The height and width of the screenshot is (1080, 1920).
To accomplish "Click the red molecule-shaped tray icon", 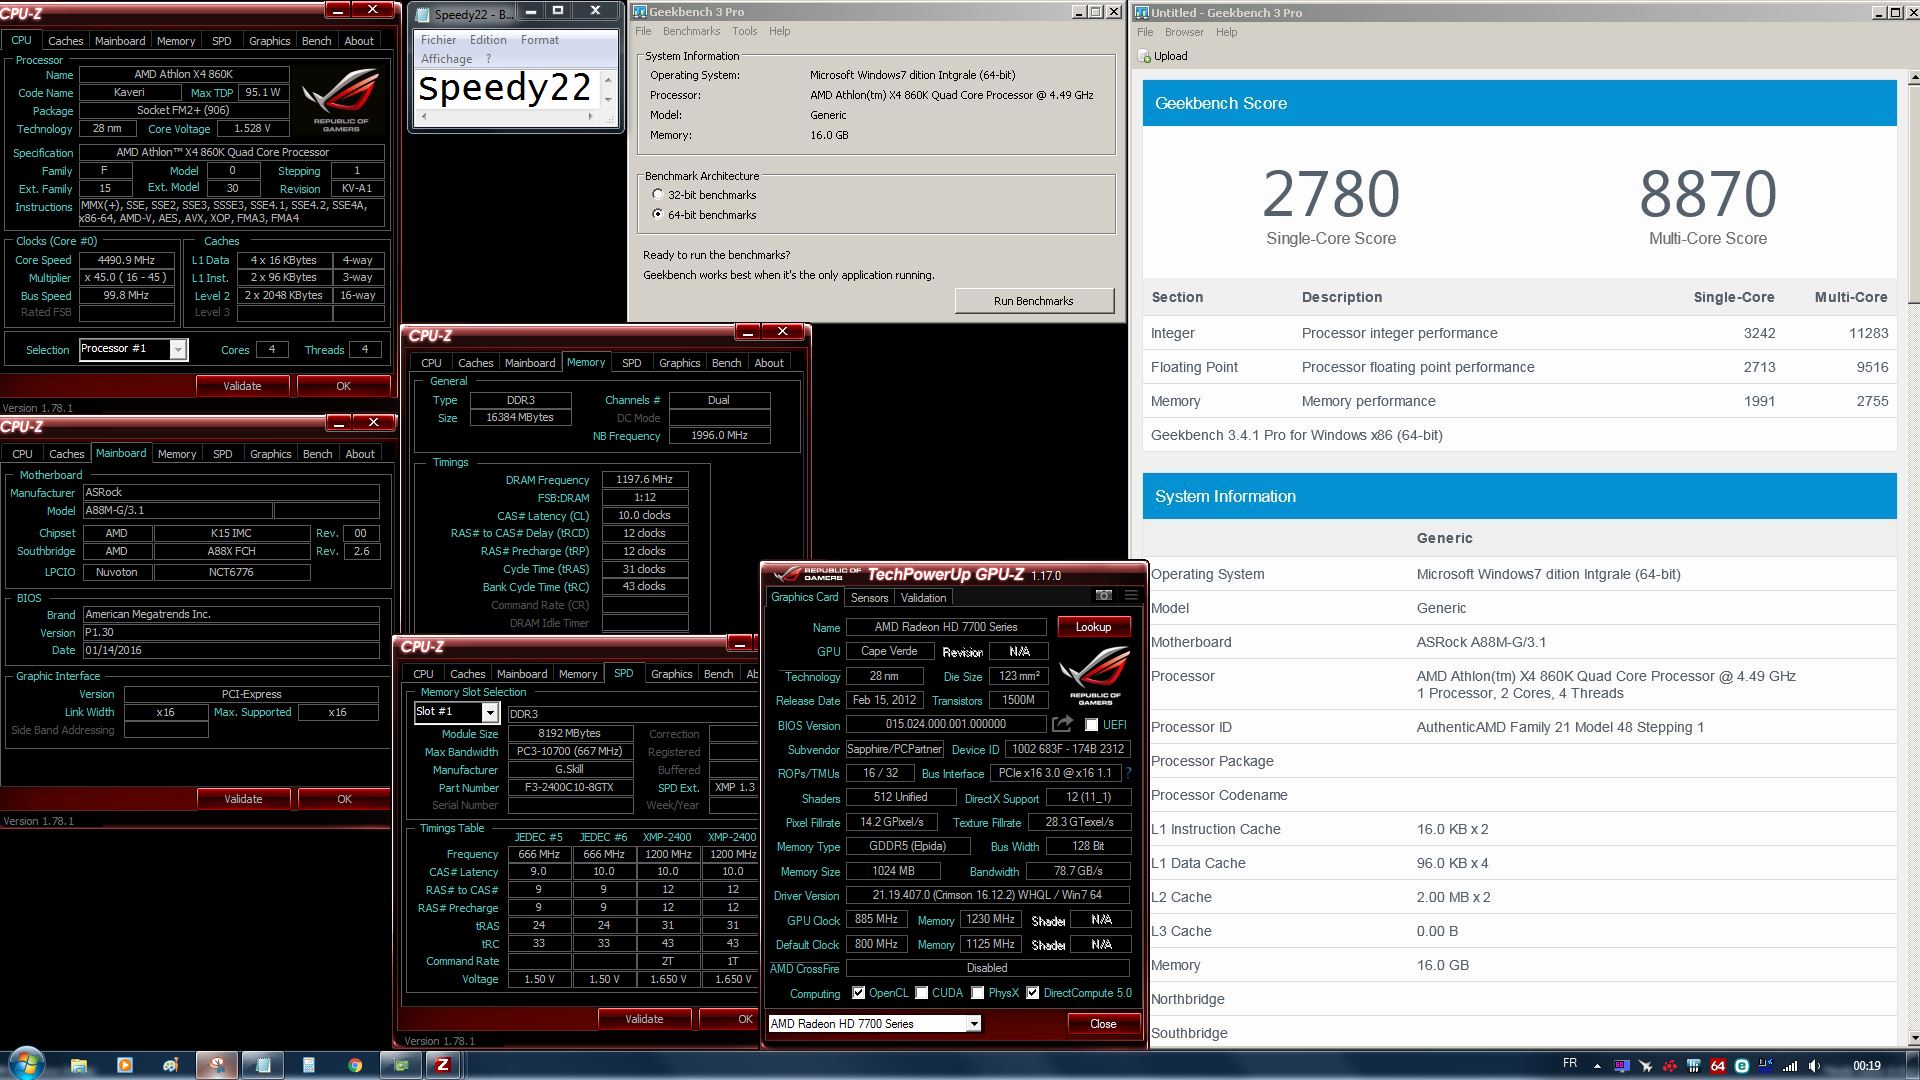I will point(1669,1066).
